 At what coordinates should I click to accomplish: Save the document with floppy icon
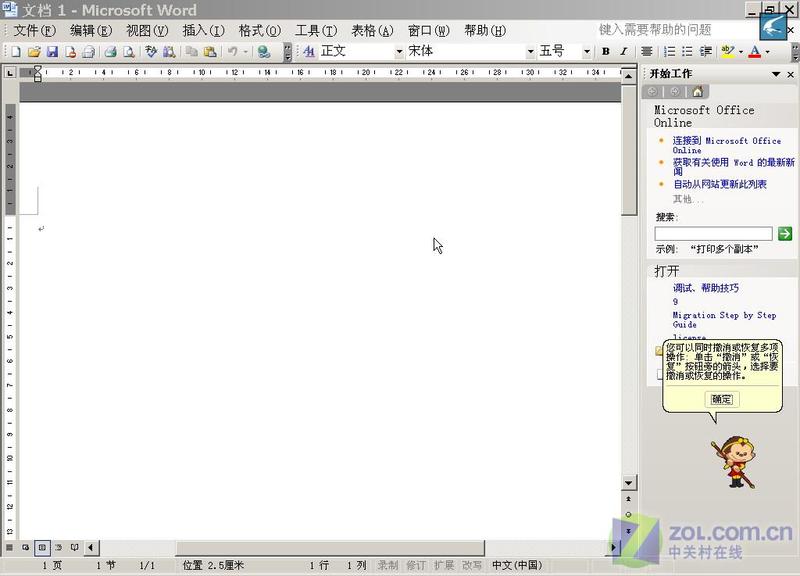52,52
